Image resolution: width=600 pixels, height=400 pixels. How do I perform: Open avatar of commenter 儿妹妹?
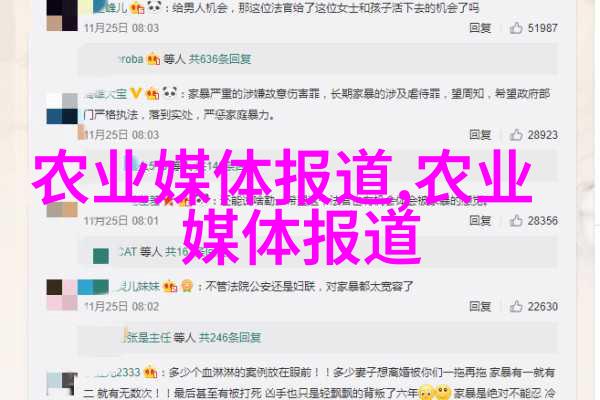pos(62,295)
